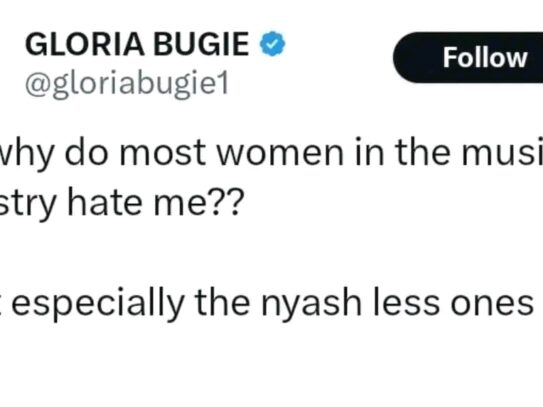The width and height of the screenshot is (543, 407).
Task: Click the blue verified badge icon
Action: pyautogui.click(x=273, y=44)
